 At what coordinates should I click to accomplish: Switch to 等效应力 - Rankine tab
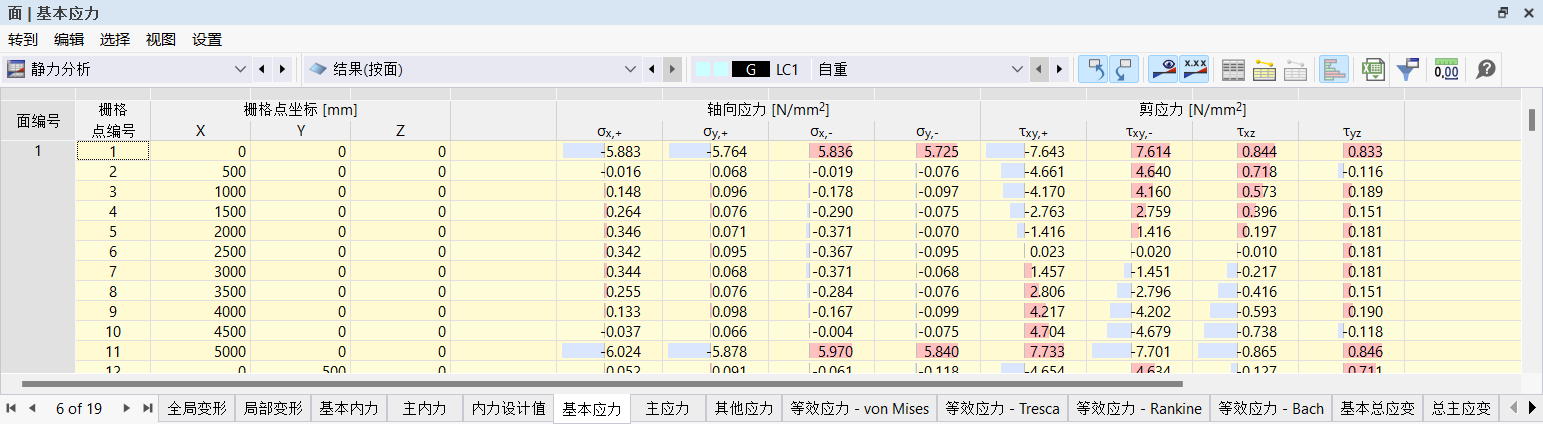pyautogui.click(x=1138, y=408)
